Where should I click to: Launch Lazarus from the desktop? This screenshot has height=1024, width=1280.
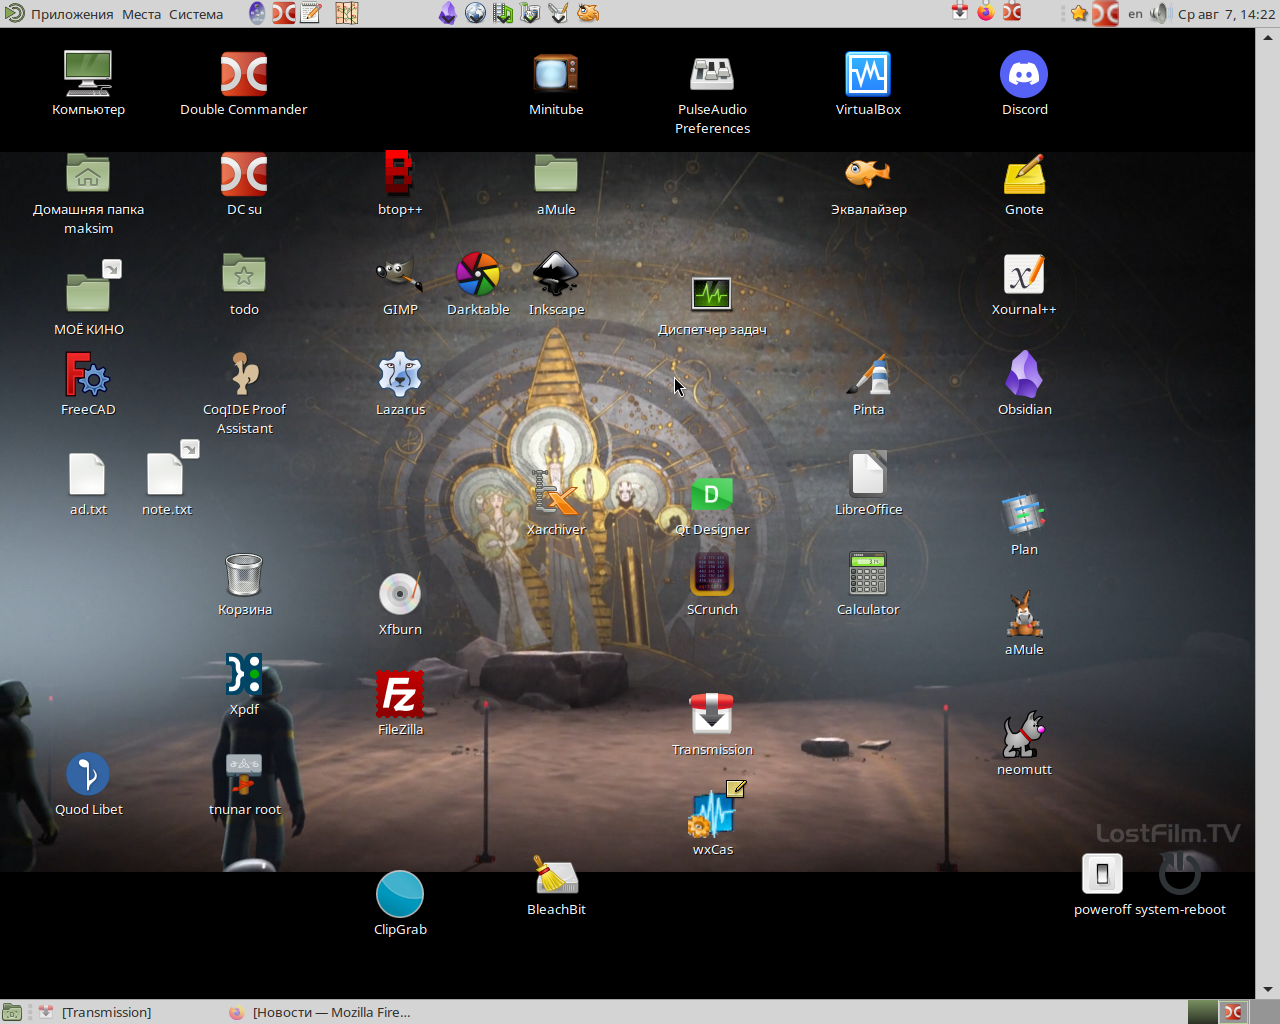(x=400, y=375)
